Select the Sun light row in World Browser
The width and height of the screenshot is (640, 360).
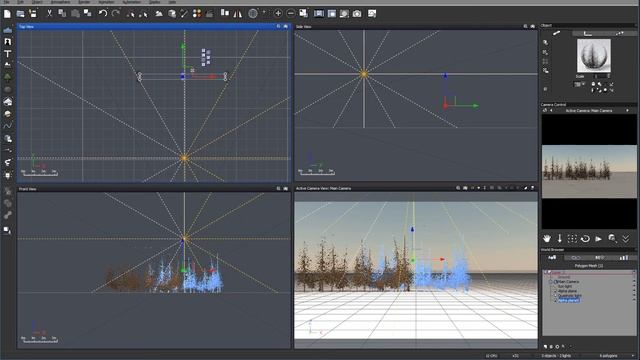click(565, 287)
